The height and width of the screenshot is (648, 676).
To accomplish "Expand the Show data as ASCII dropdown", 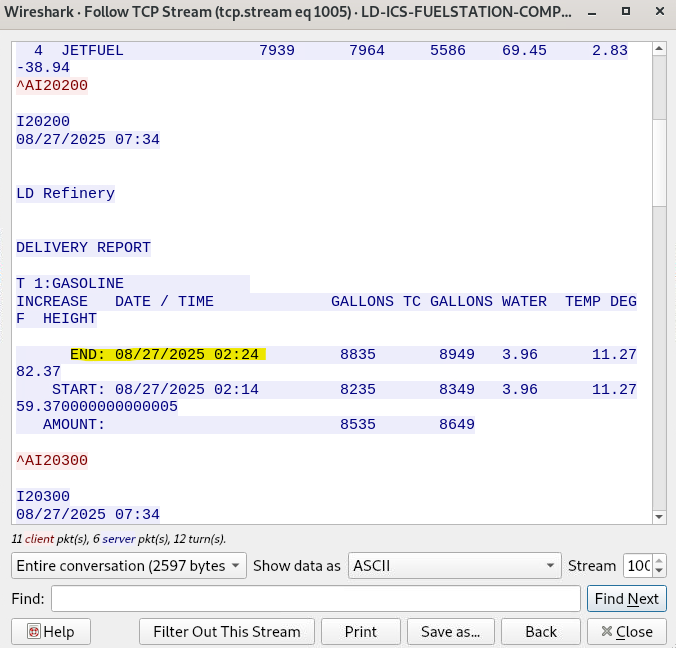I will coord(455,566).
